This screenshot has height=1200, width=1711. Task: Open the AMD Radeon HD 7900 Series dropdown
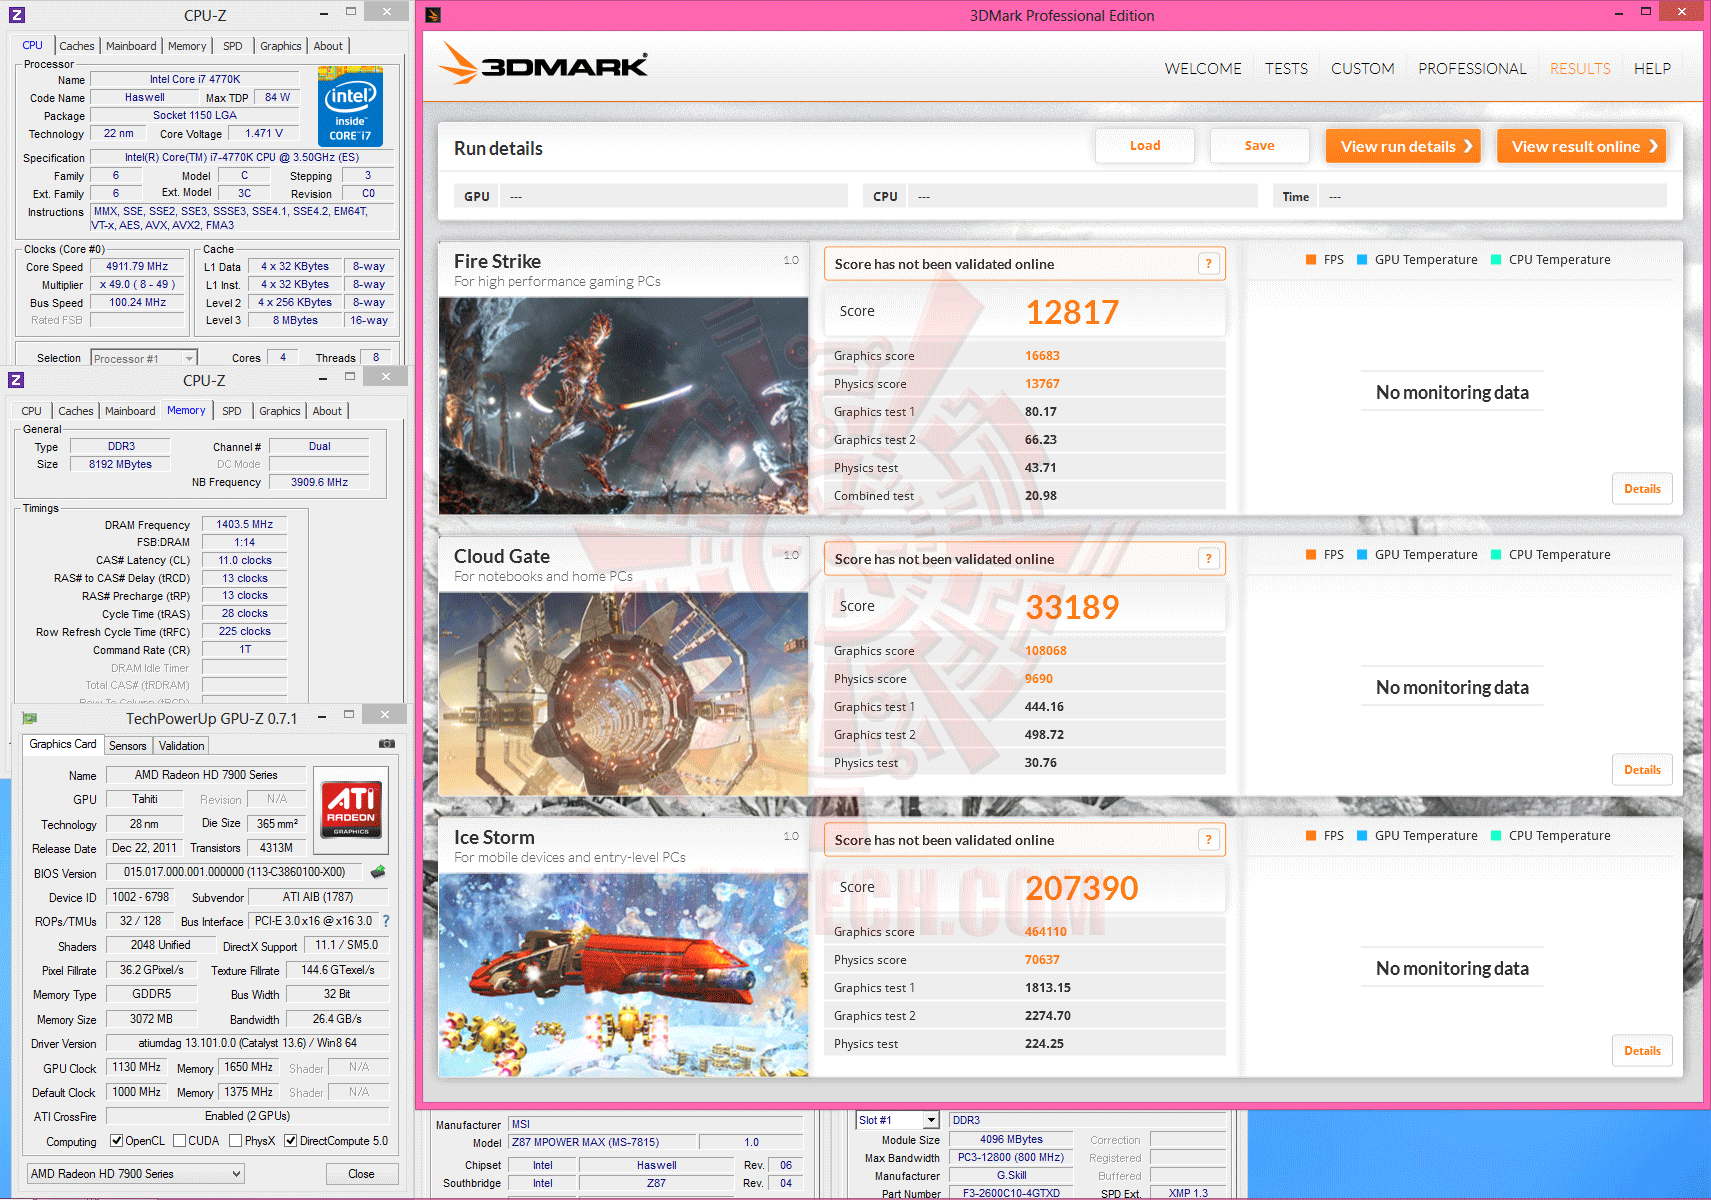pyautogui.click(x=135, y=1174)
